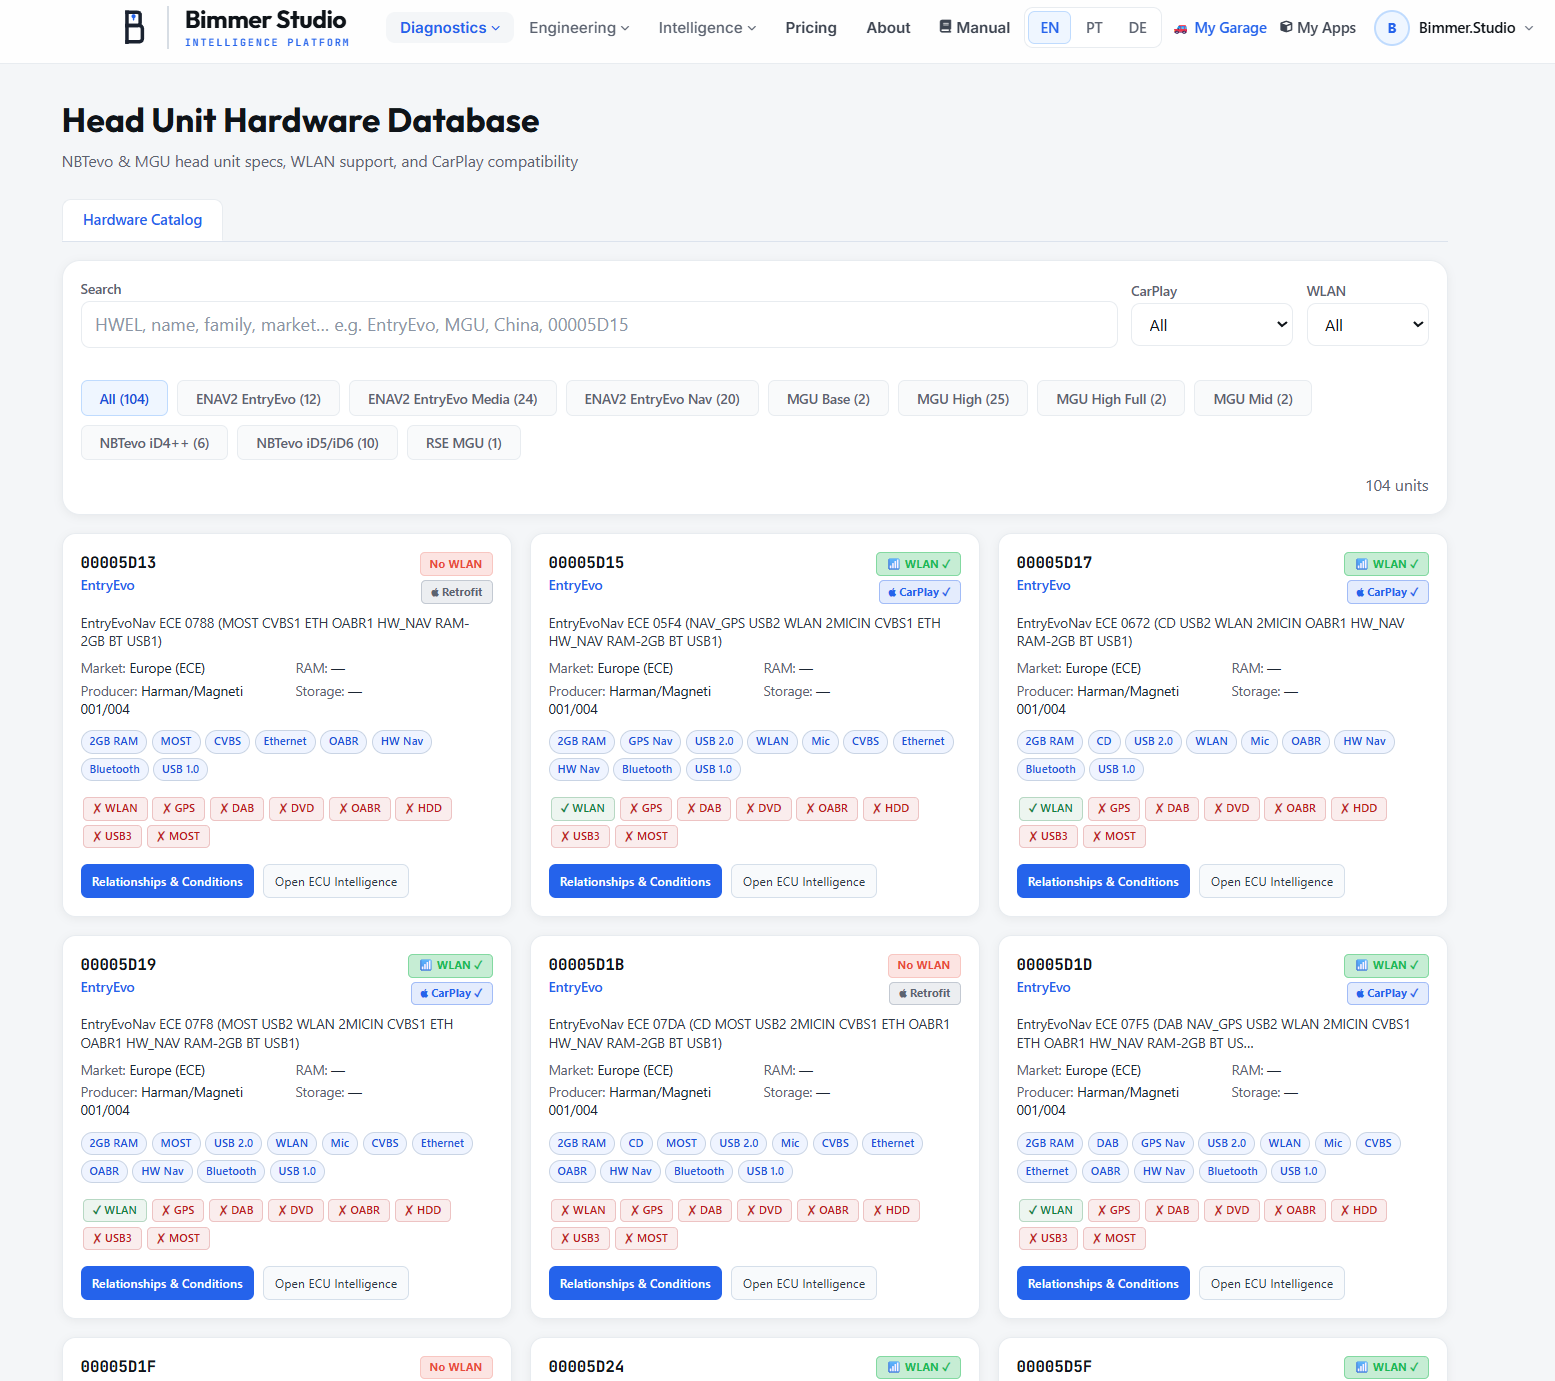The height and width of the screenshot is (1381, 1555).
Task: Switch language to PT
Action: pos(1095,28)
